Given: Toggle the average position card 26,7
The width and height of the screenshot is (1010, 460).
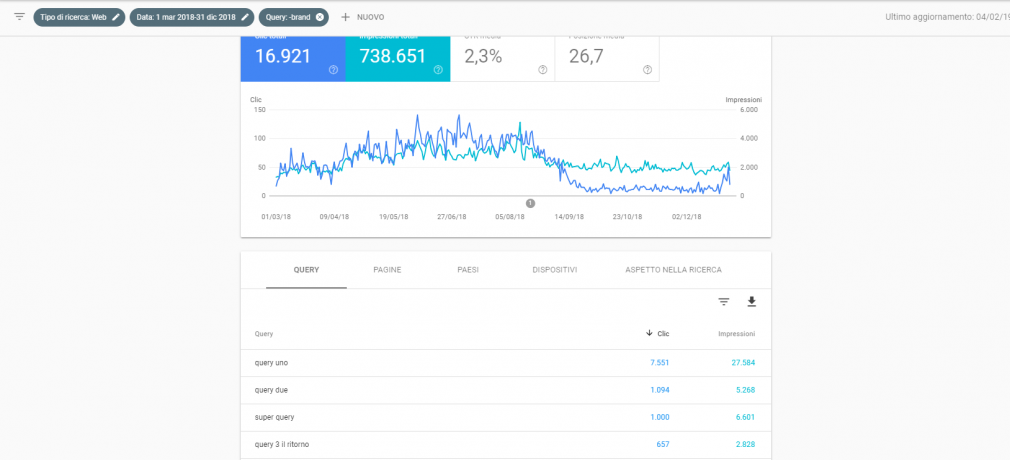Looking at the screenshot, I should click(x=607, y=59).
